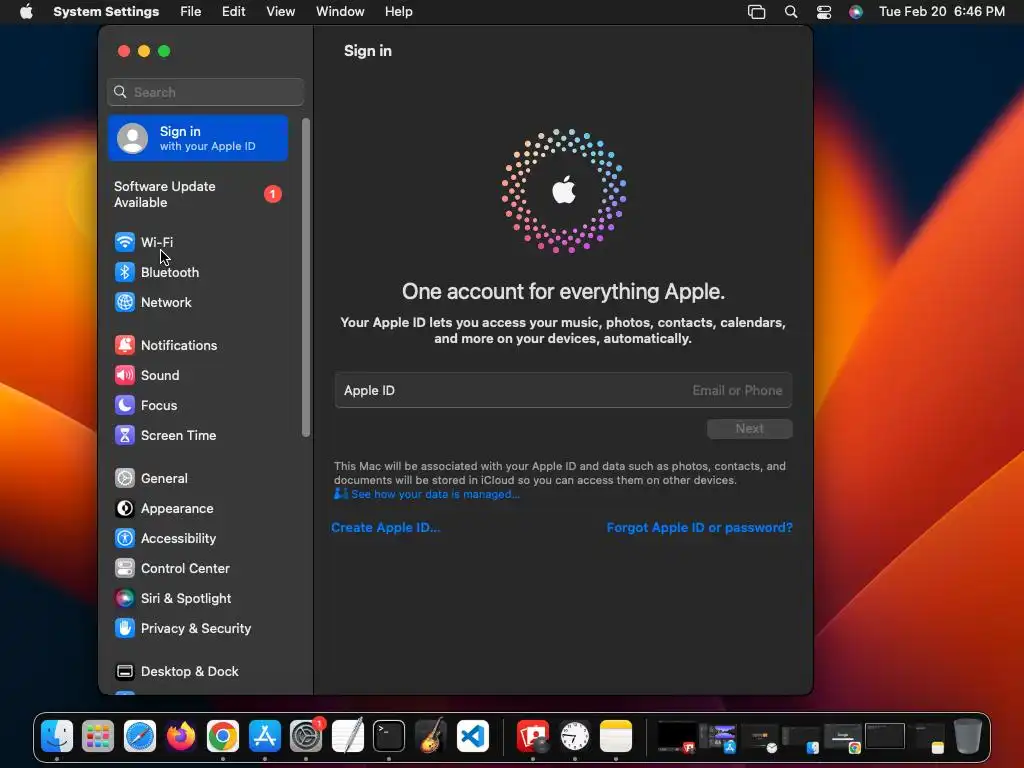The width and height of the screenshot is (1024, 768).
Task: Click the Apple ID email or phone field
Action: click(x=564, y=391)
